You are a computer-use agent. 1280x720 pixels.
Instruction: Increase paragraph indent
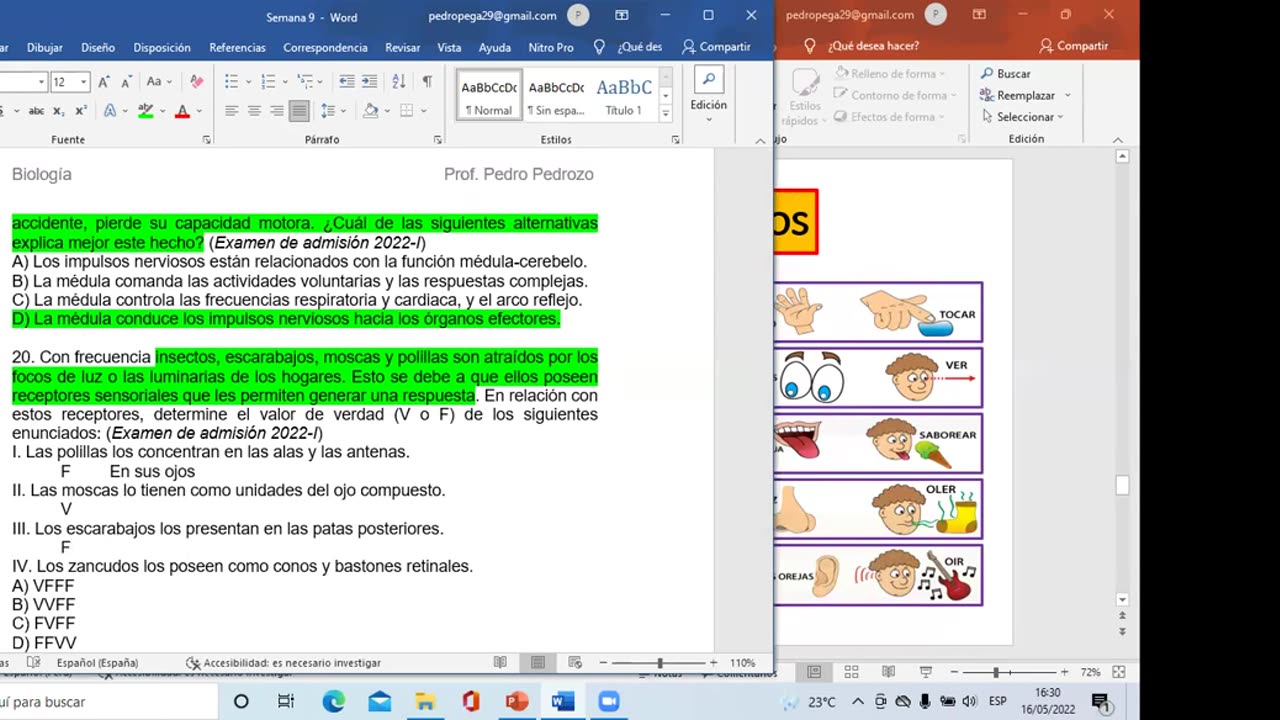click(369, 81)
